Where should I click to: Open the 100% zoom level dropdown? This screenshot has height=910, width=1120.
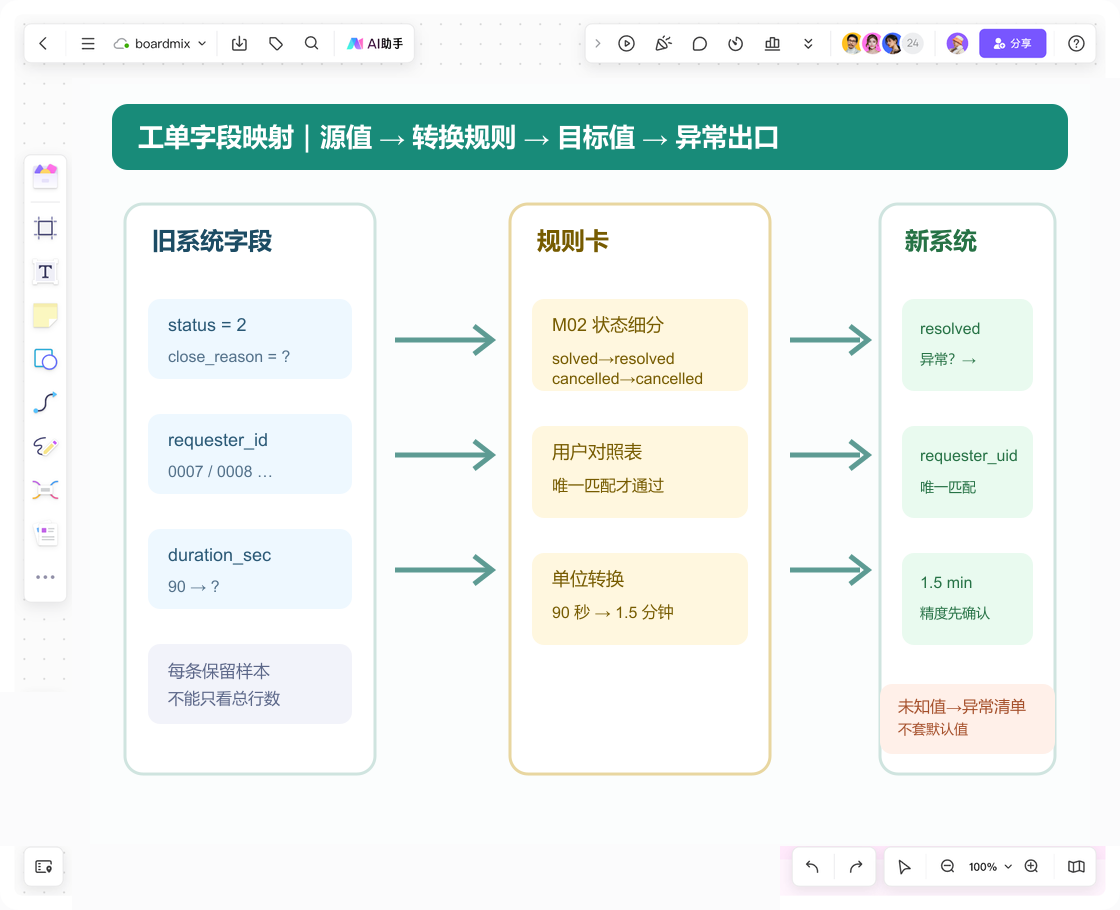(x=990, y=866)
